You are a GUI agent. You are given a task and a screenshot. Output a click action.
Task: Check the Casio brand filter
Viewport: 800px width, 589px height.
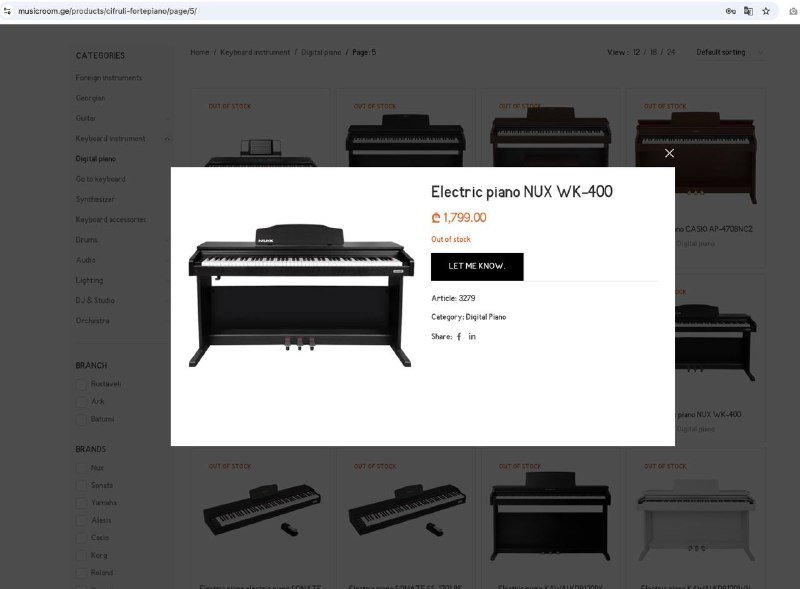81,537
